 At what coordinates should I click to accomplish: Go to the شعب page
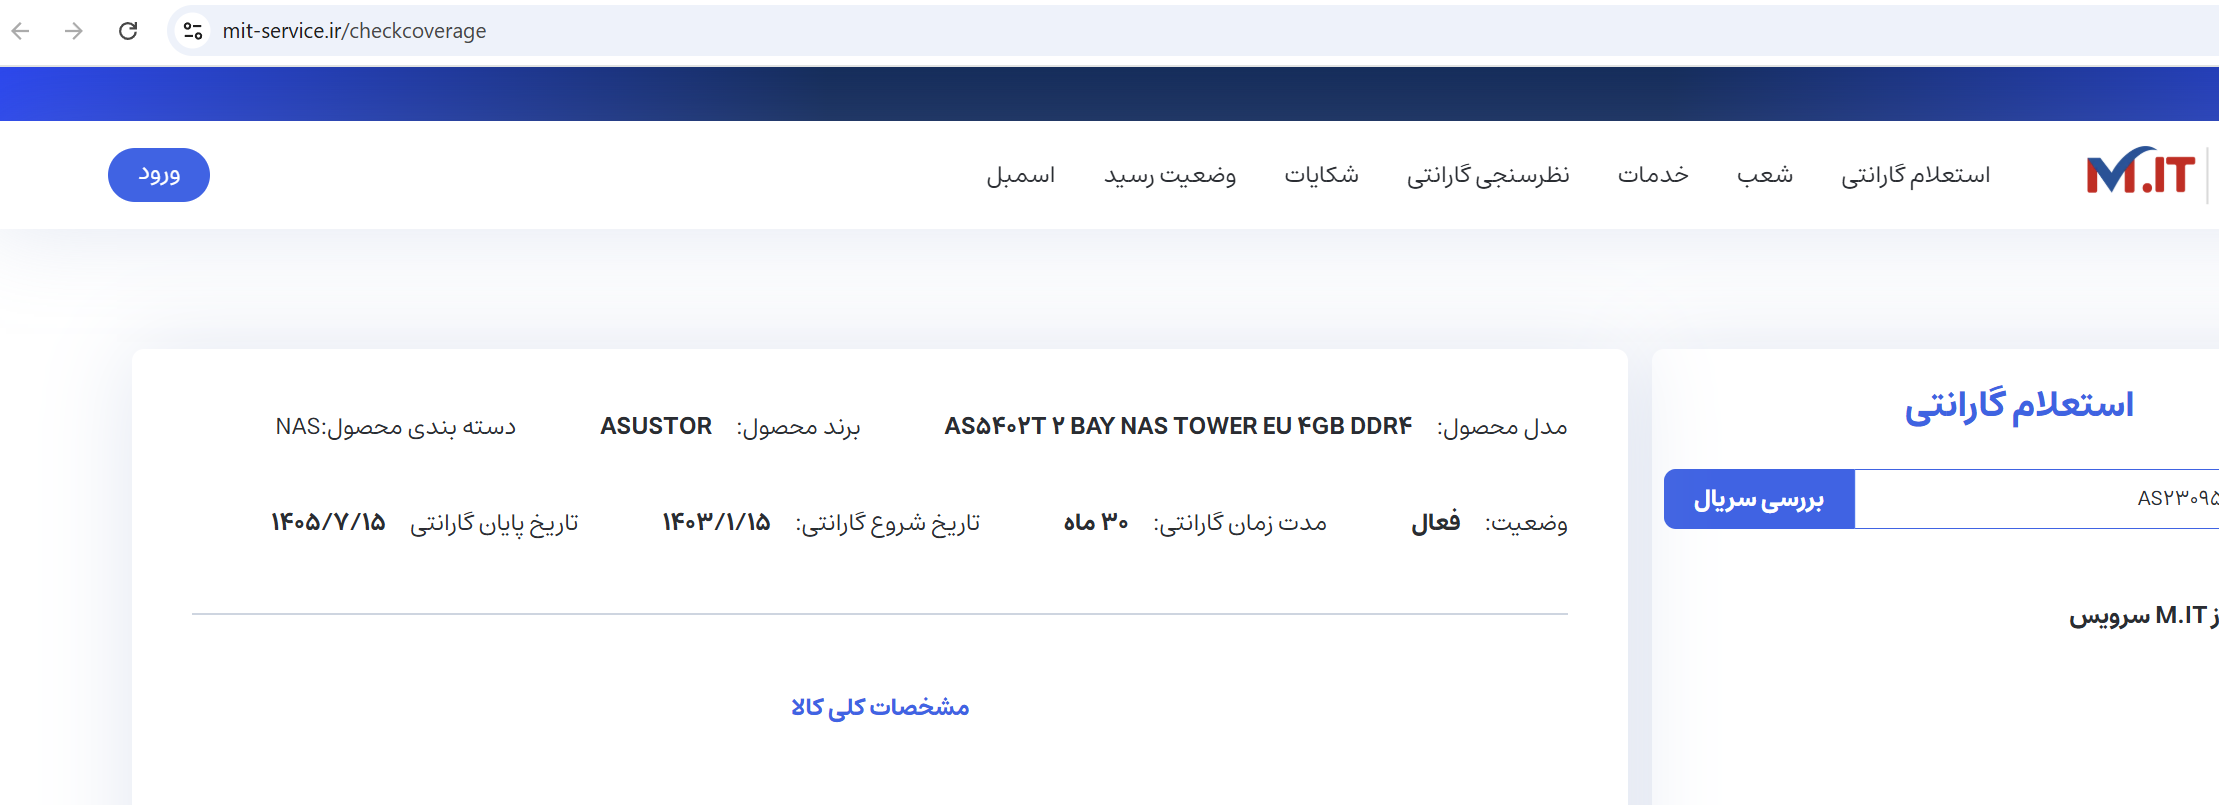[x=1764, y=175]
